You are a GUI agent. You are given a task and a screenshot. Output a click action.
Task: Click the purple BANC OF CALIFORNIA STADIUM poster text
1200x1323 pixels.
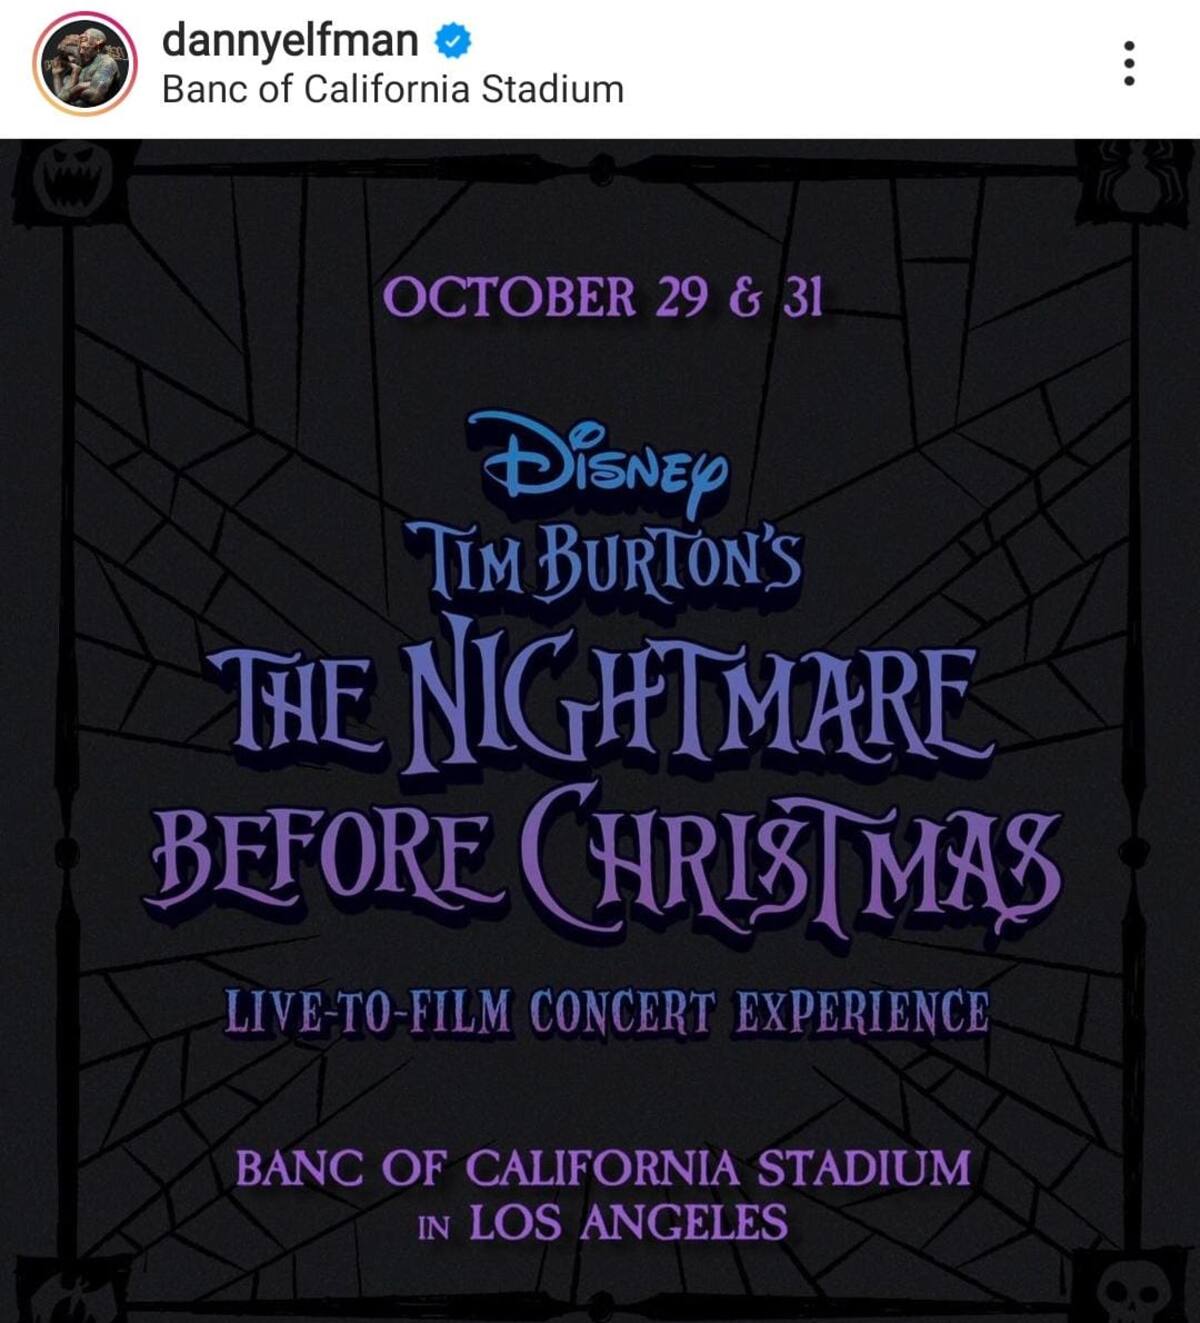pyautogui.click(x=603, y=1167)
